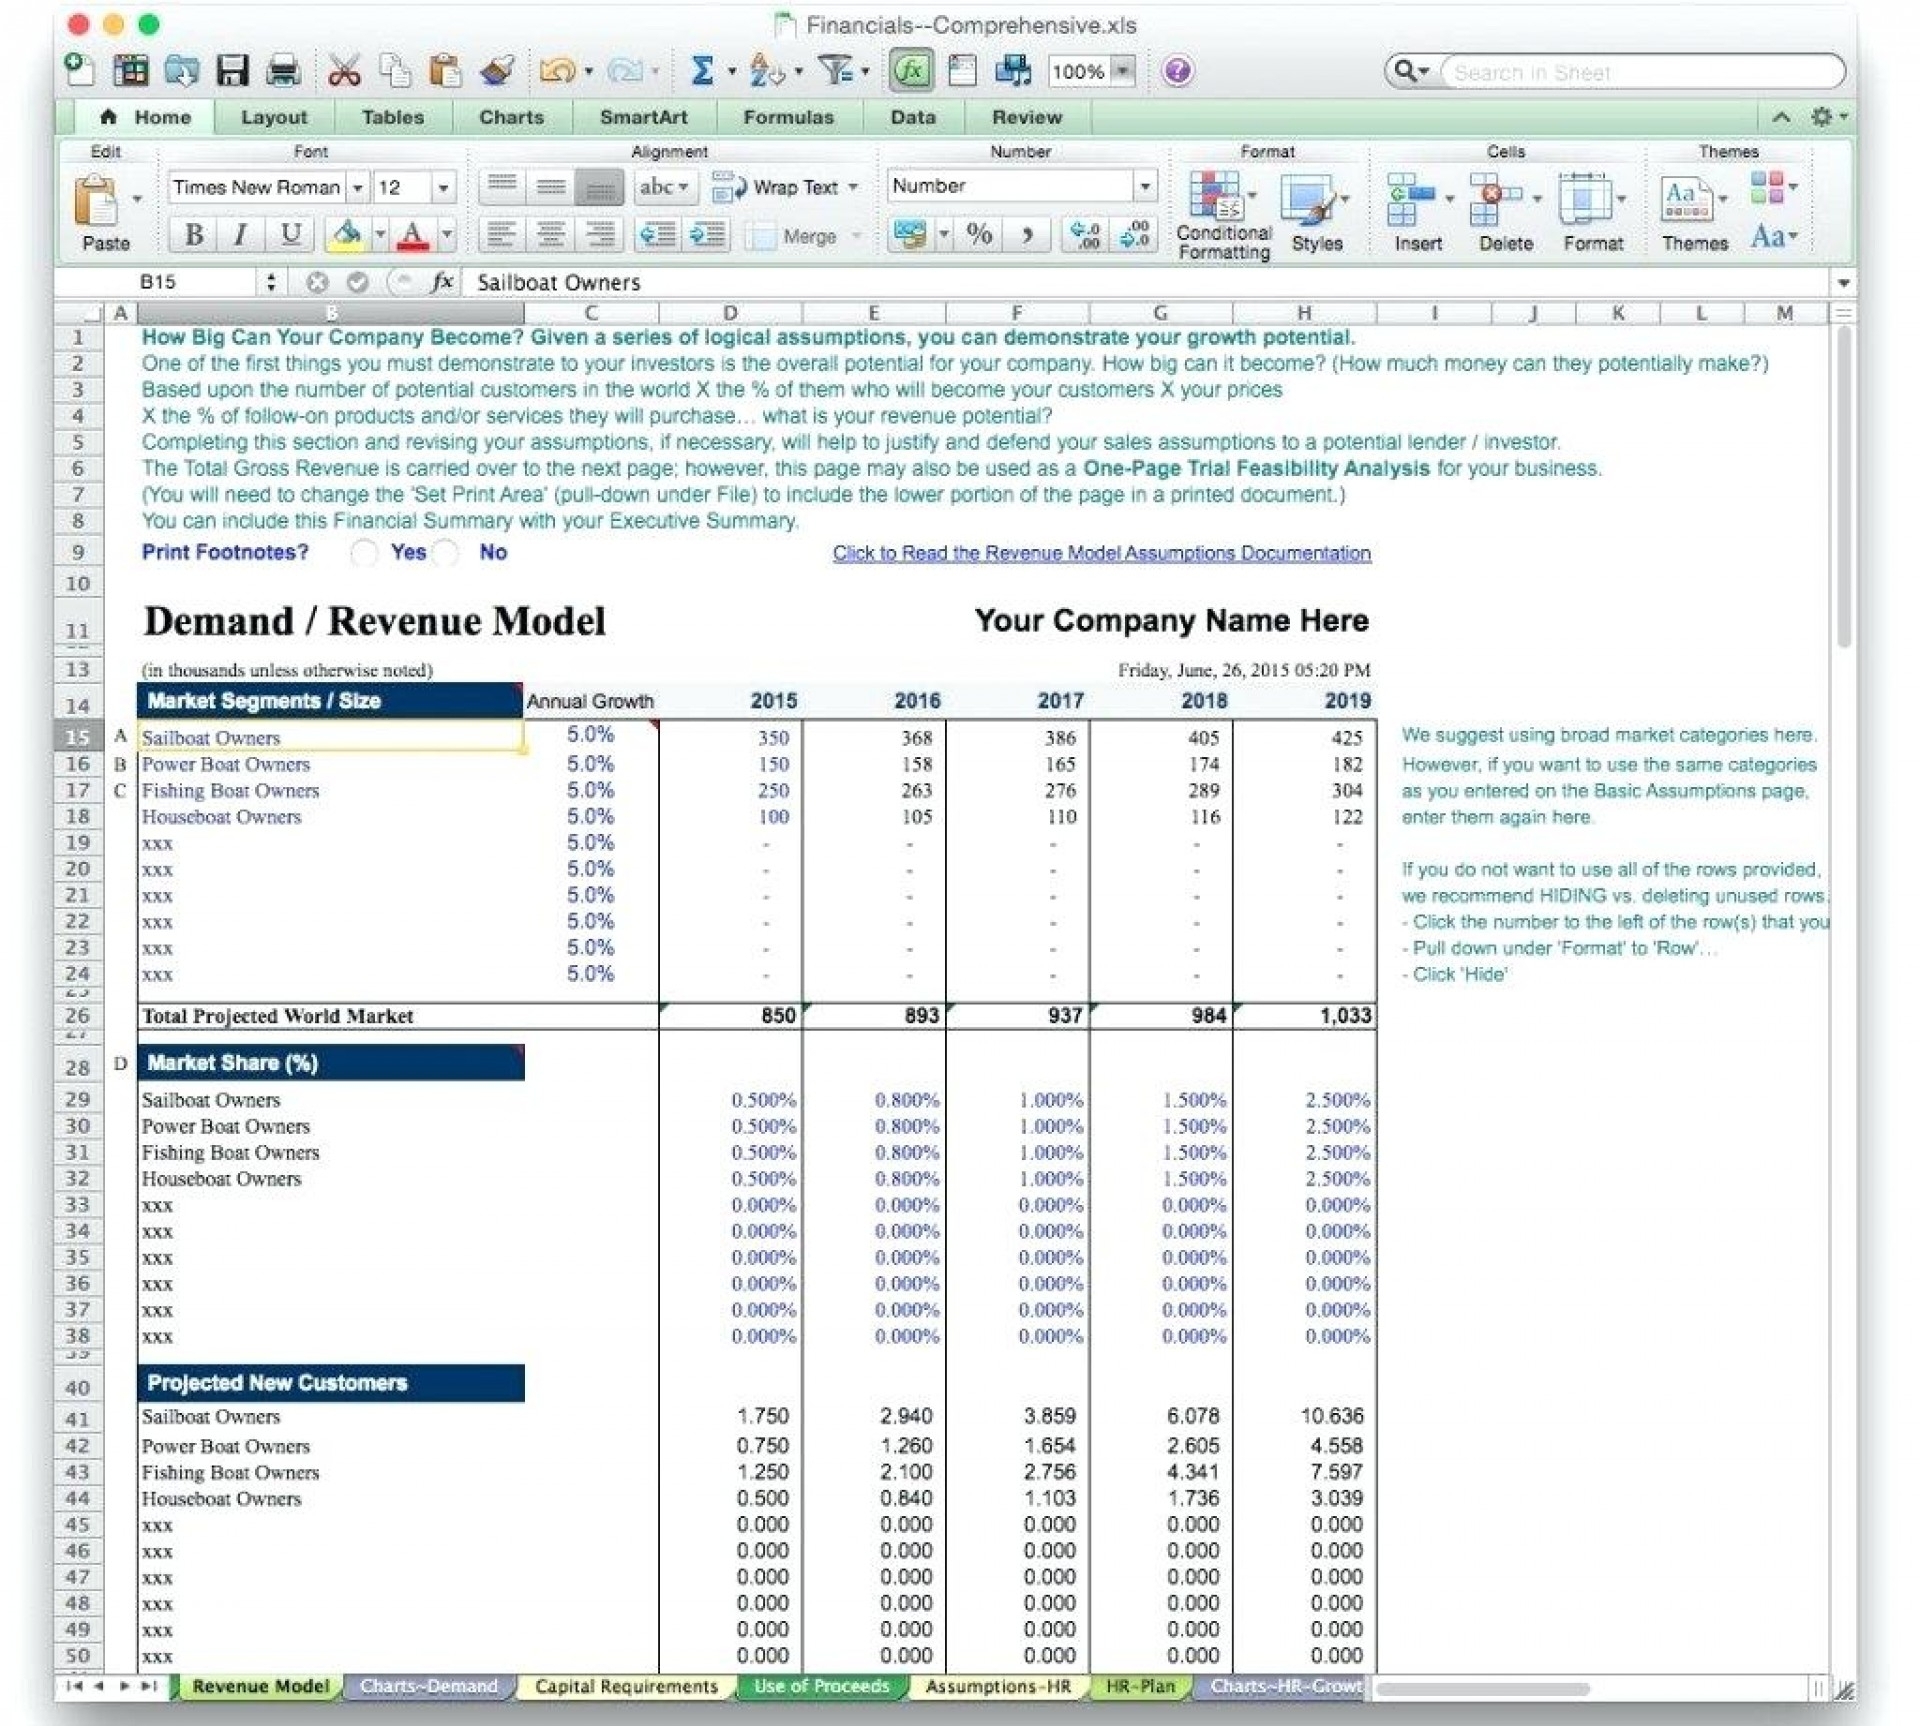Click the Format Painter brush icon

(497, 71)
